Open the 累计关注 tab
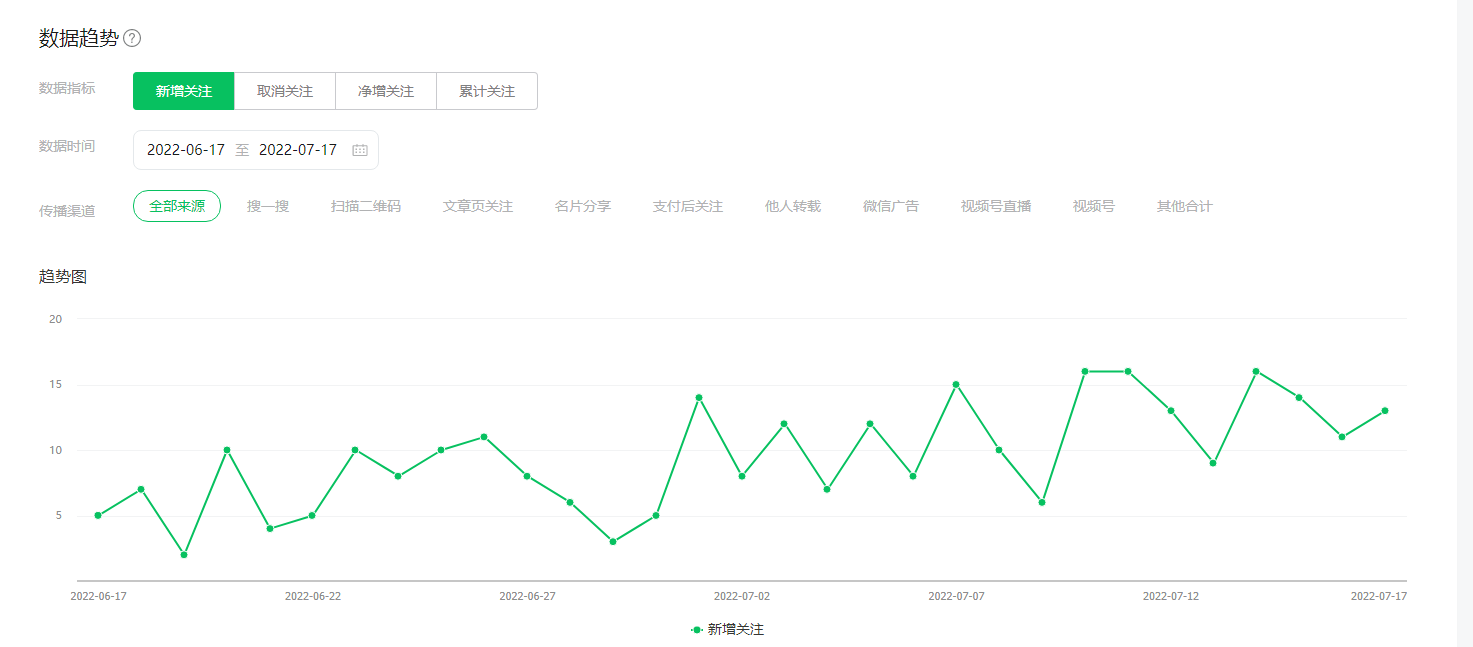Screen dimensions: 1473x647 pyautogui.click(x=487, y=91)
